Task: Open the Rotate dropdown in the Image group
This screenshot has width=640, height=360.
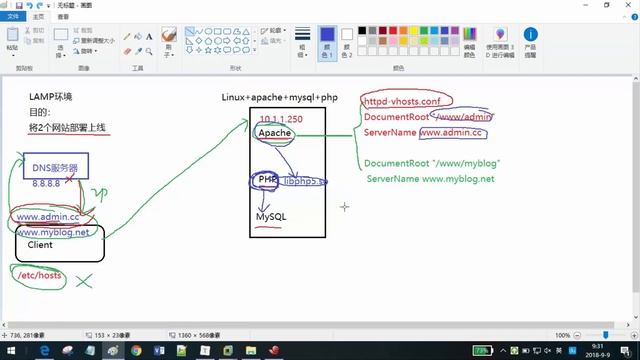Action: pos(85,51)
